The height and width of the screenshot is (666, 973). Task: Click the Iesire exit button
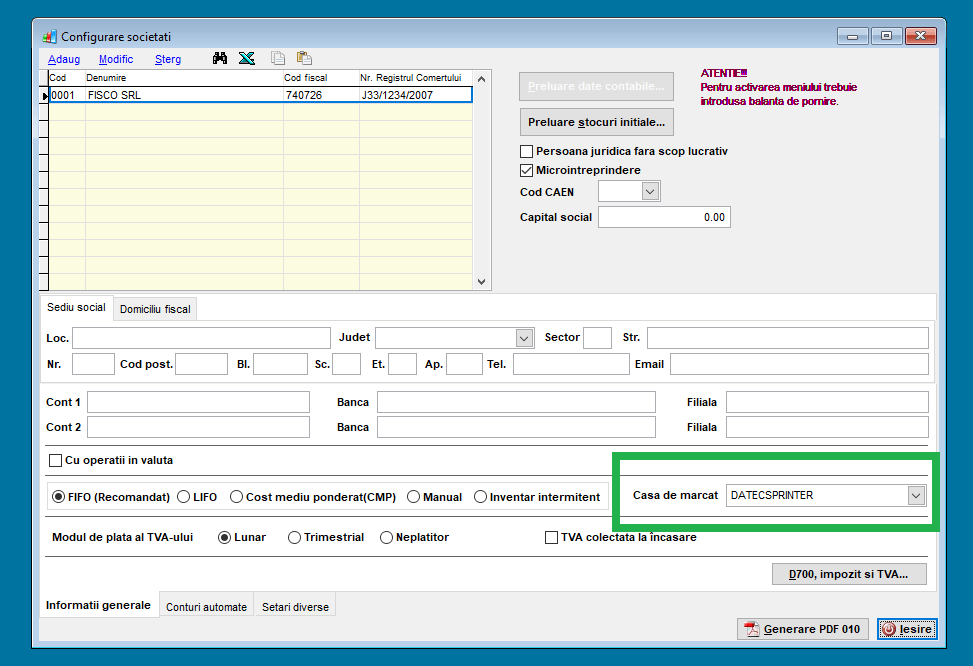907,629
